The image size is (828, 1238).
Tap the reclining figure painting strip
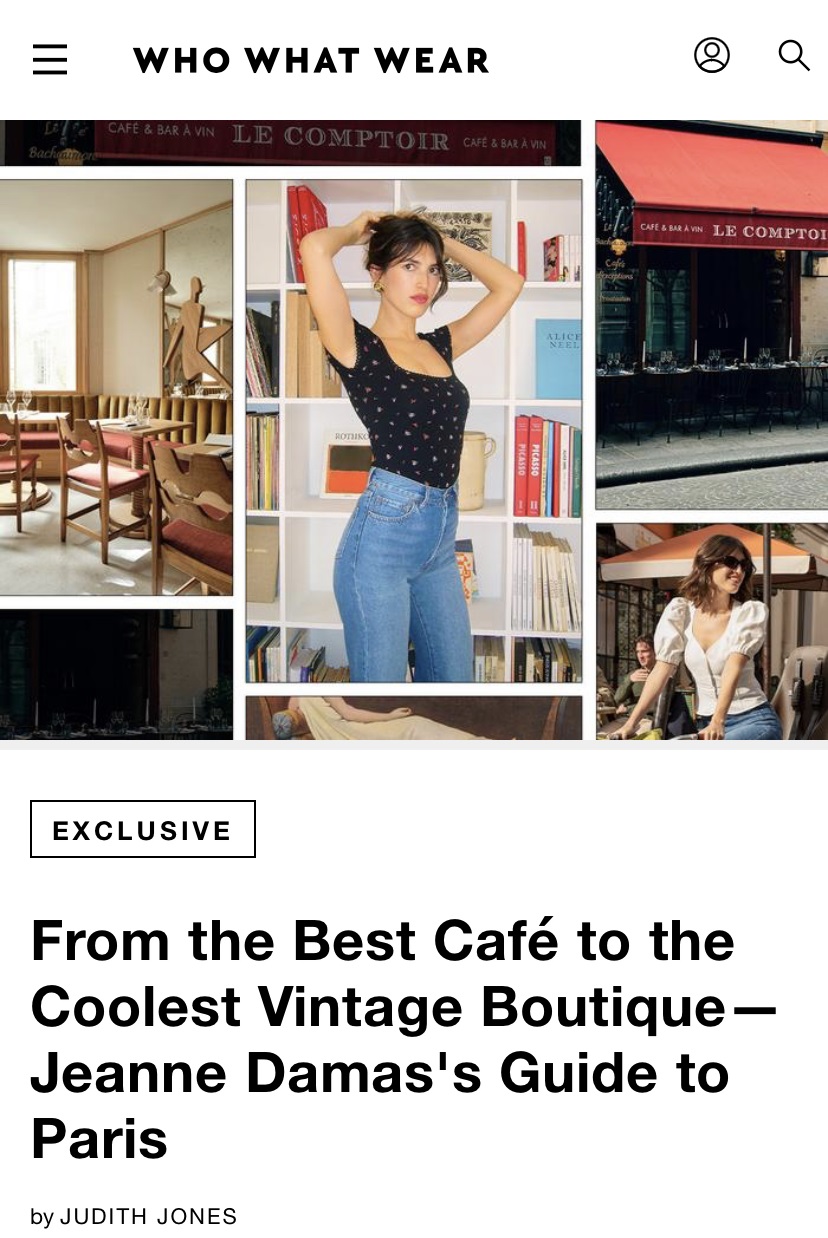coord(414,718)
